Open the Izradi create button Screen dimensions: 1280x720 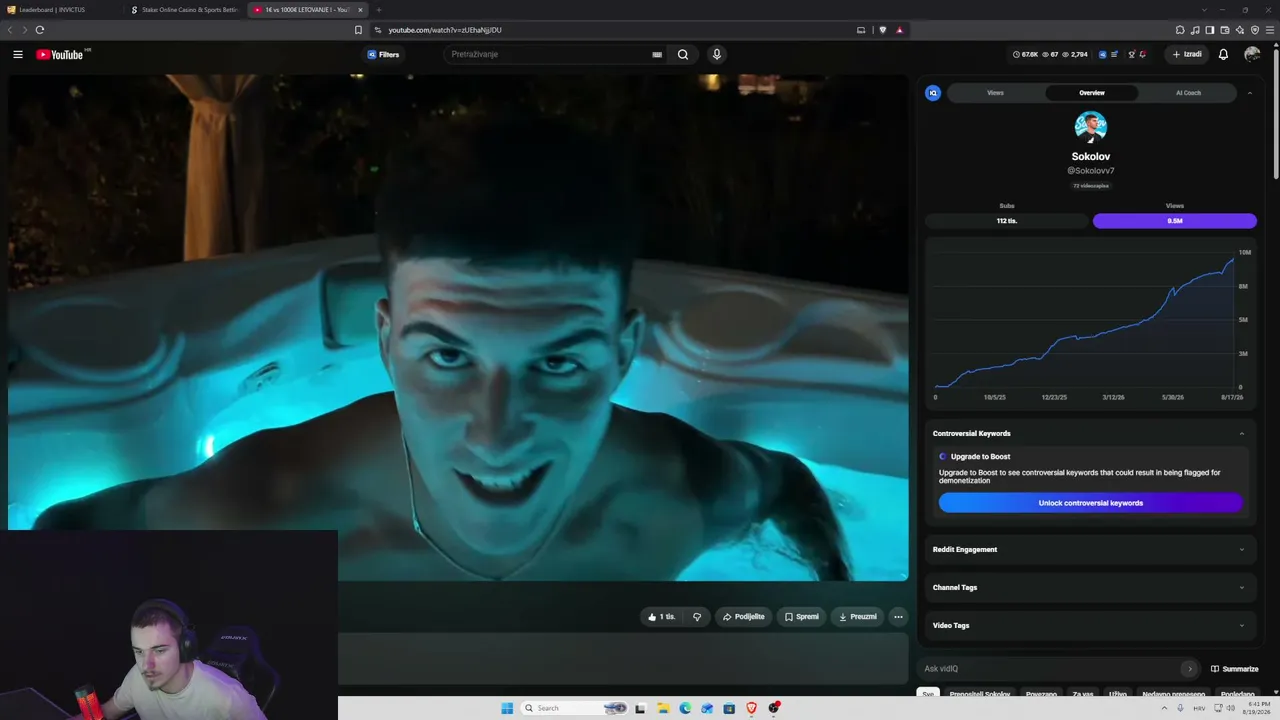pyautogui.click(x=1186, y=54)
